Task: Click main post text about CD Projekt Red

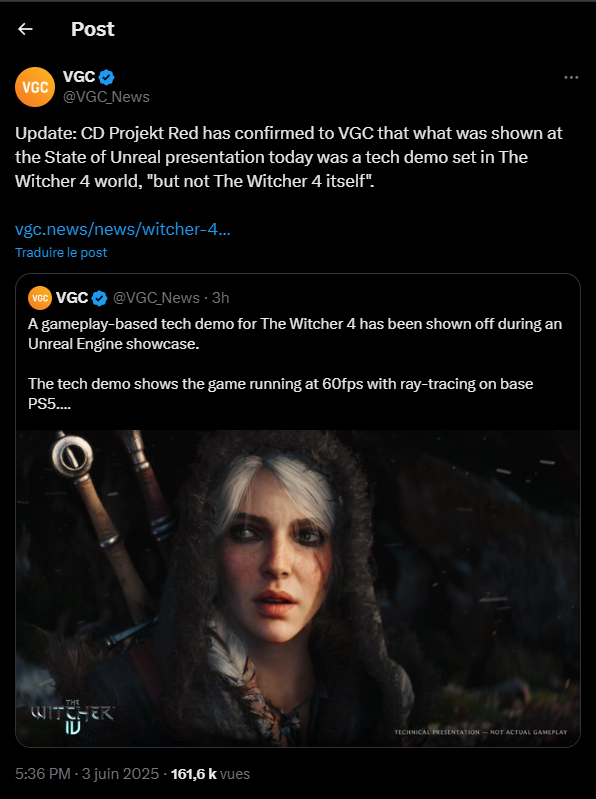Action: click(289, 157)
